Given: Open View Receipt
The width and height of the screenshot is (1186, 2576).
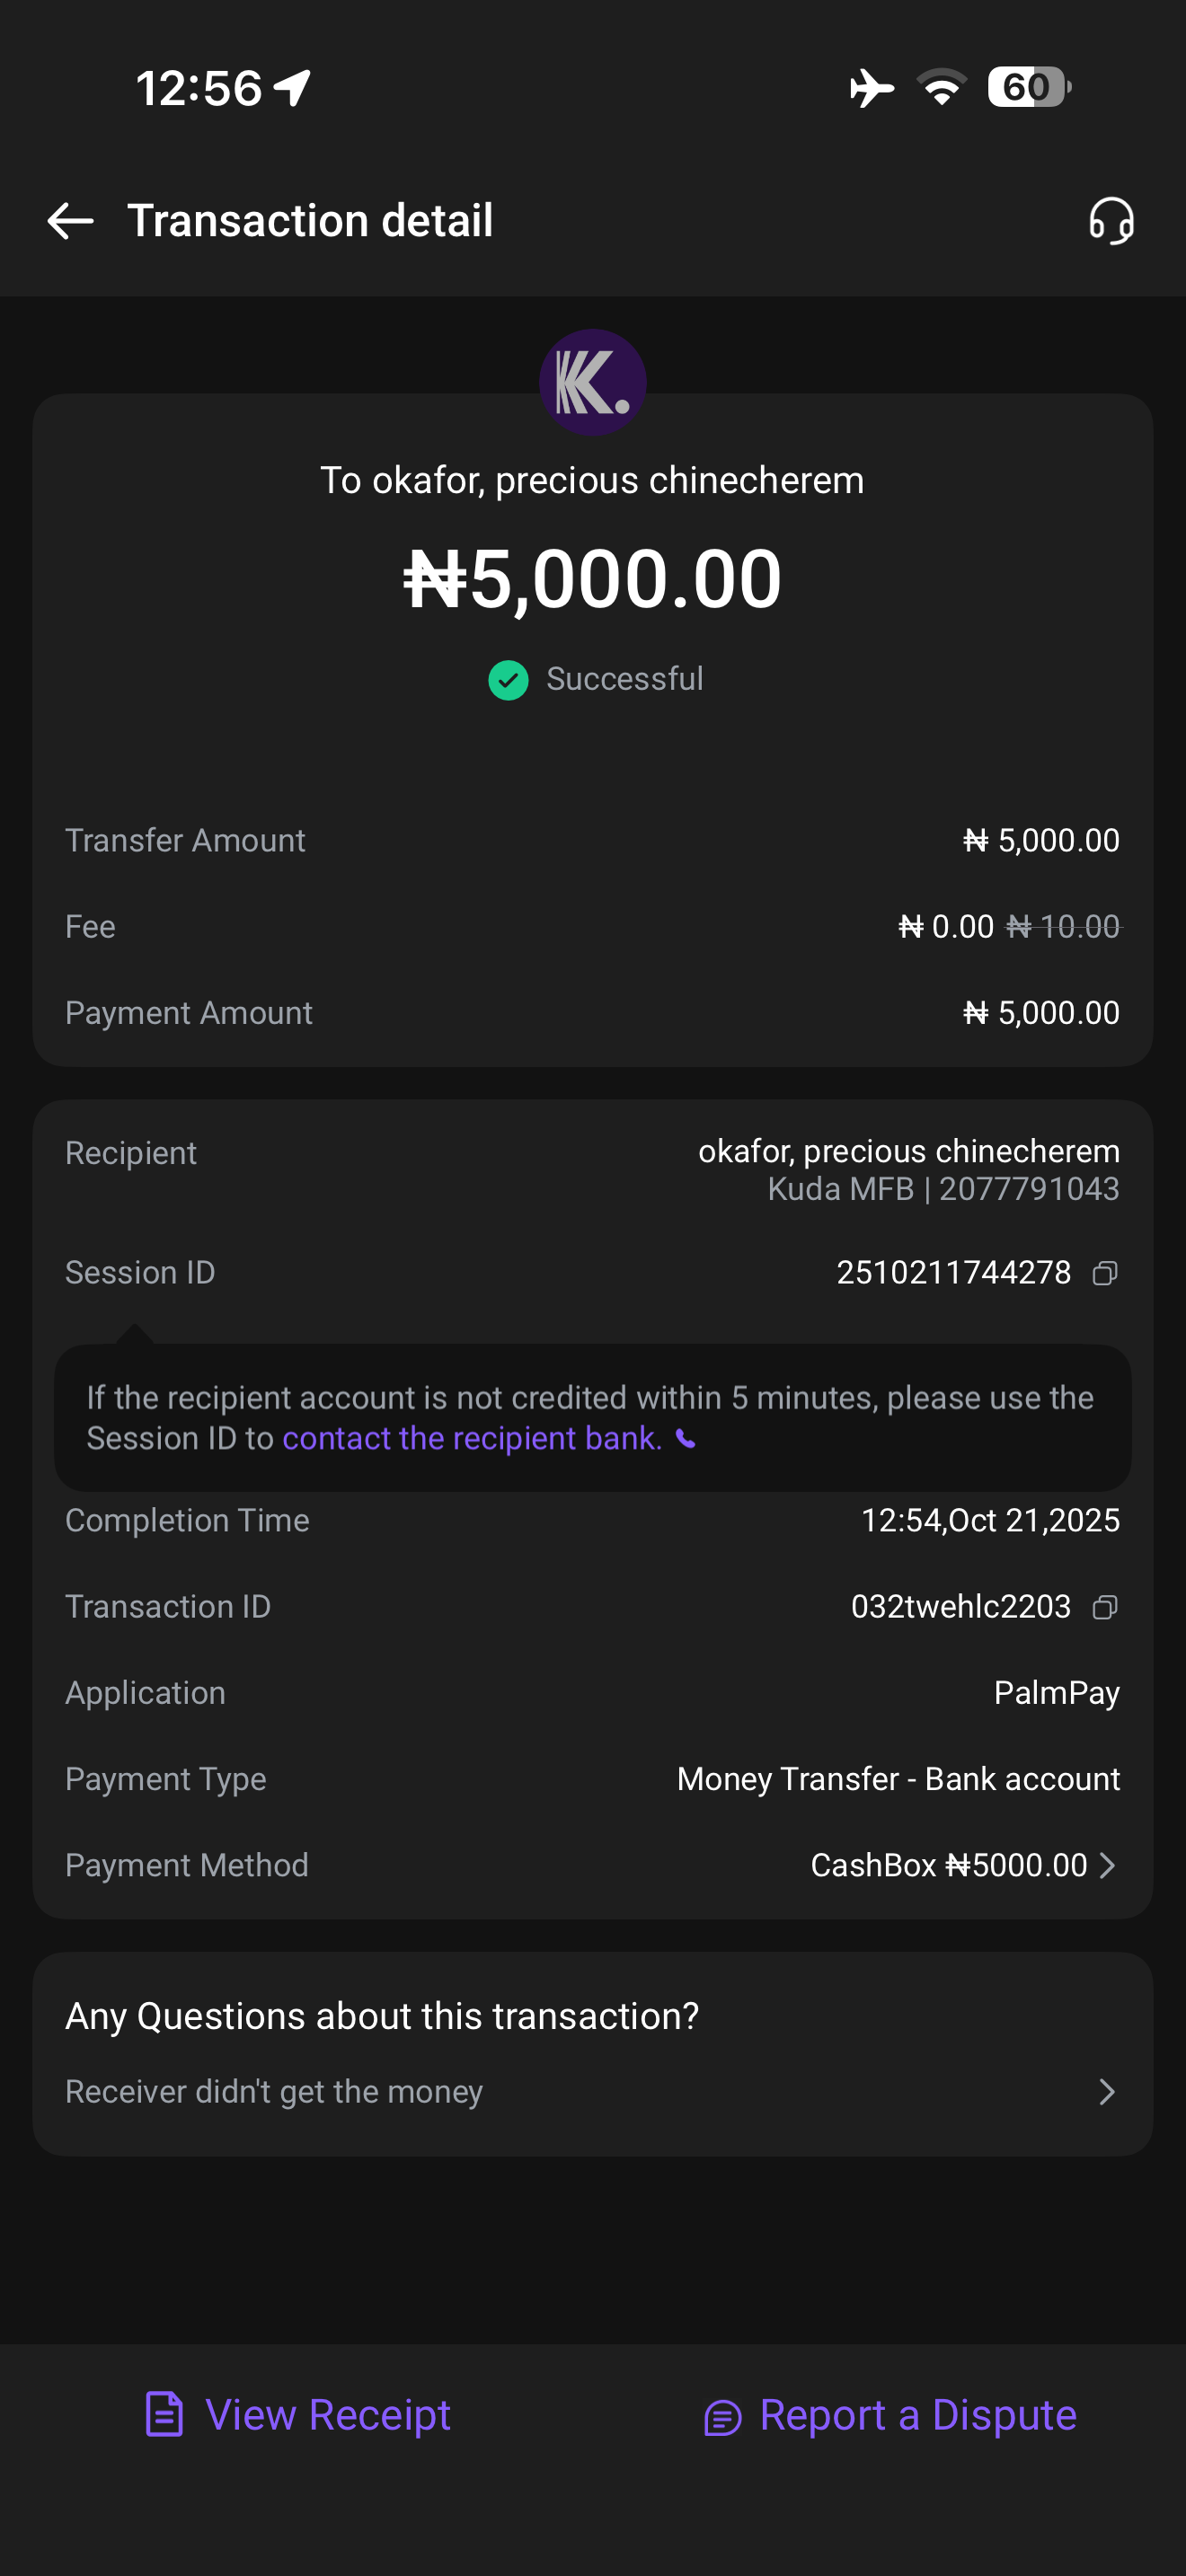Looking at the screenshot, I should (x=328, y=2415).
